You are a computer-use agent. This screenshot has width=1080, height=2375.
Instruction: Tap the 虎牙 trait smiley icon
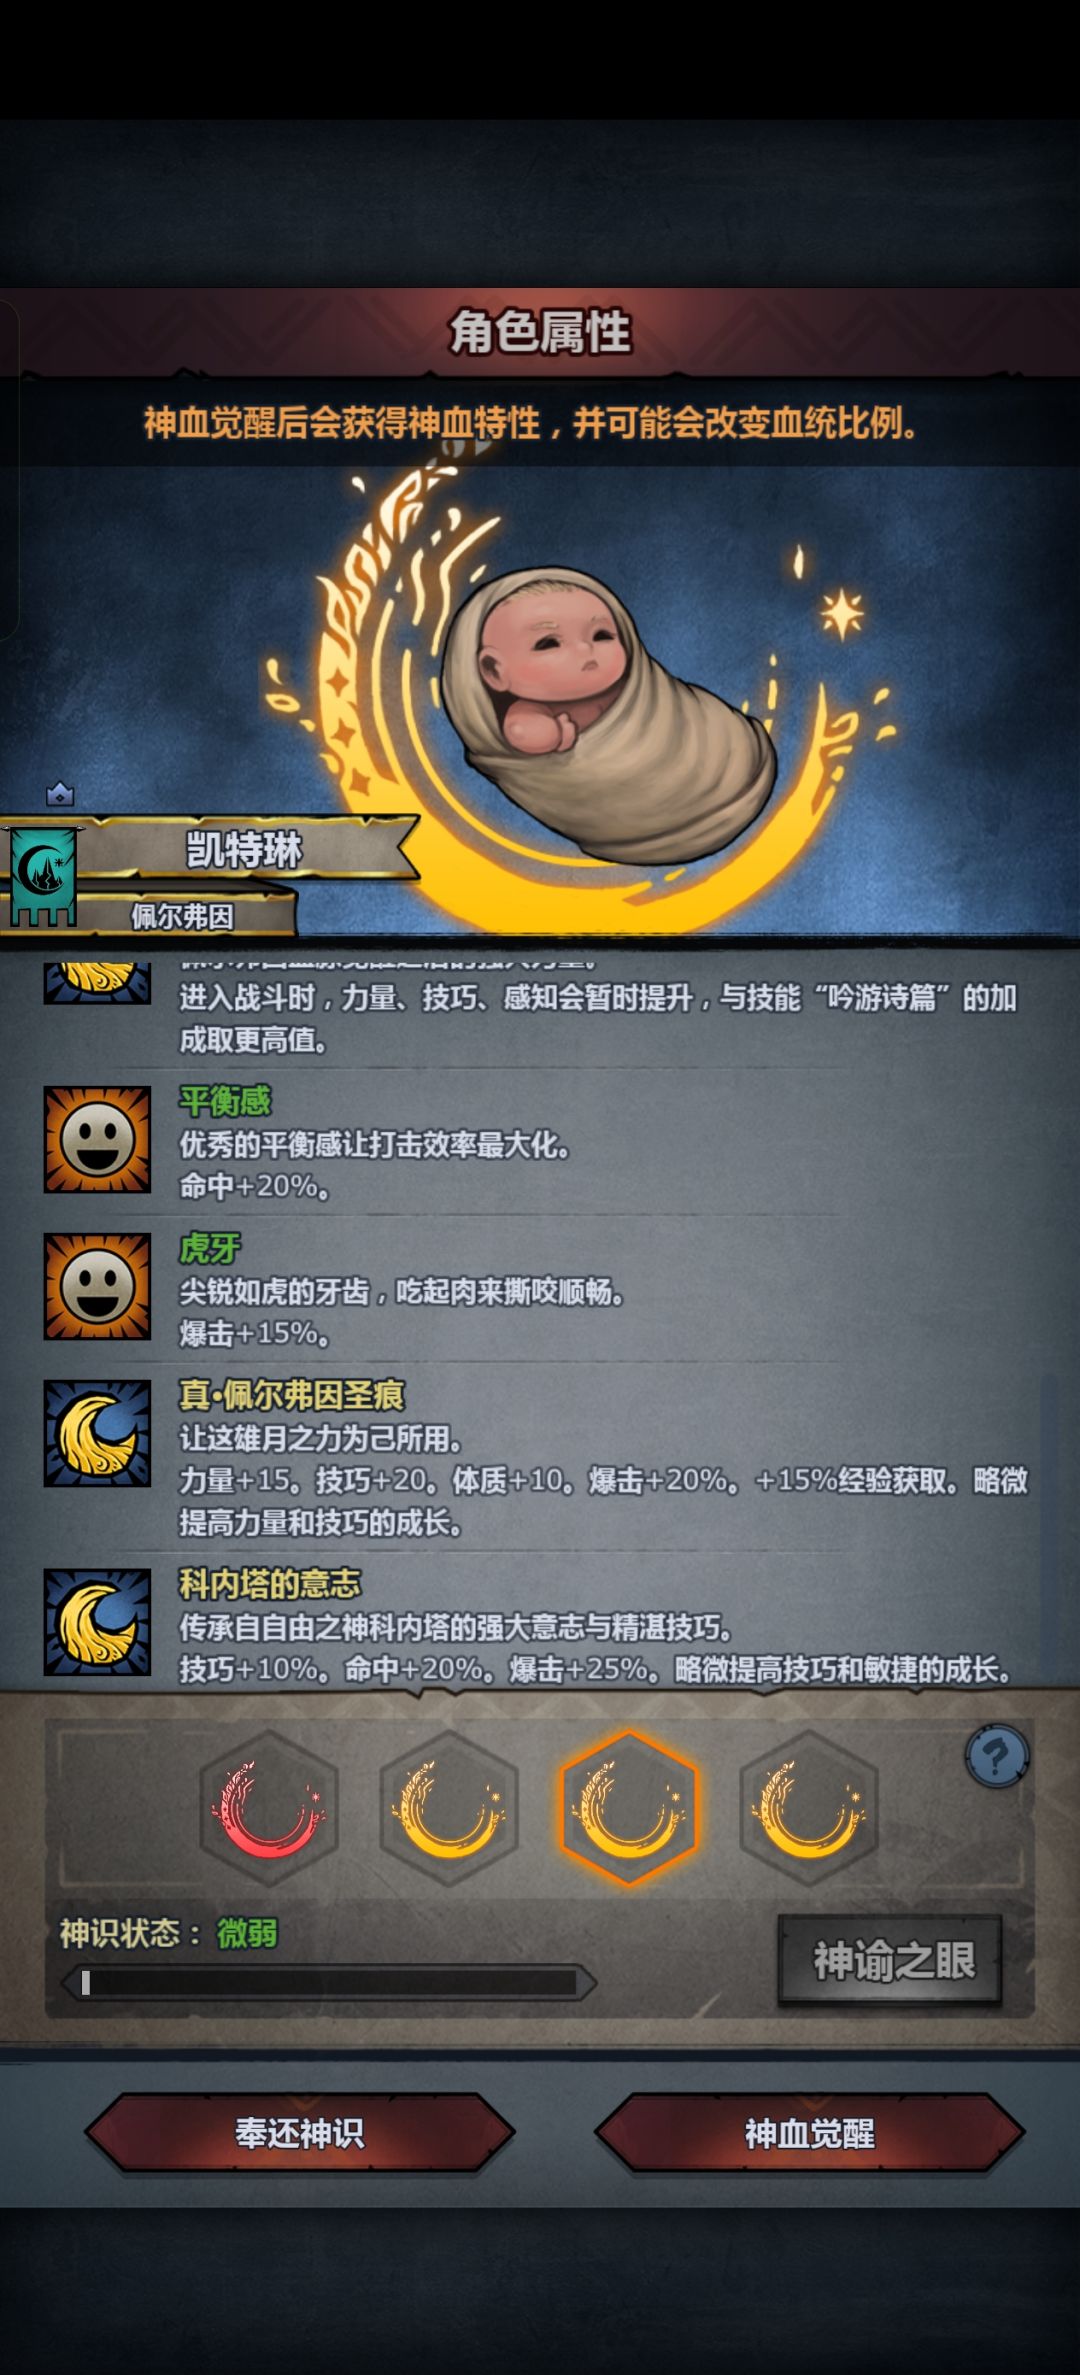(x=97, y=1286)
